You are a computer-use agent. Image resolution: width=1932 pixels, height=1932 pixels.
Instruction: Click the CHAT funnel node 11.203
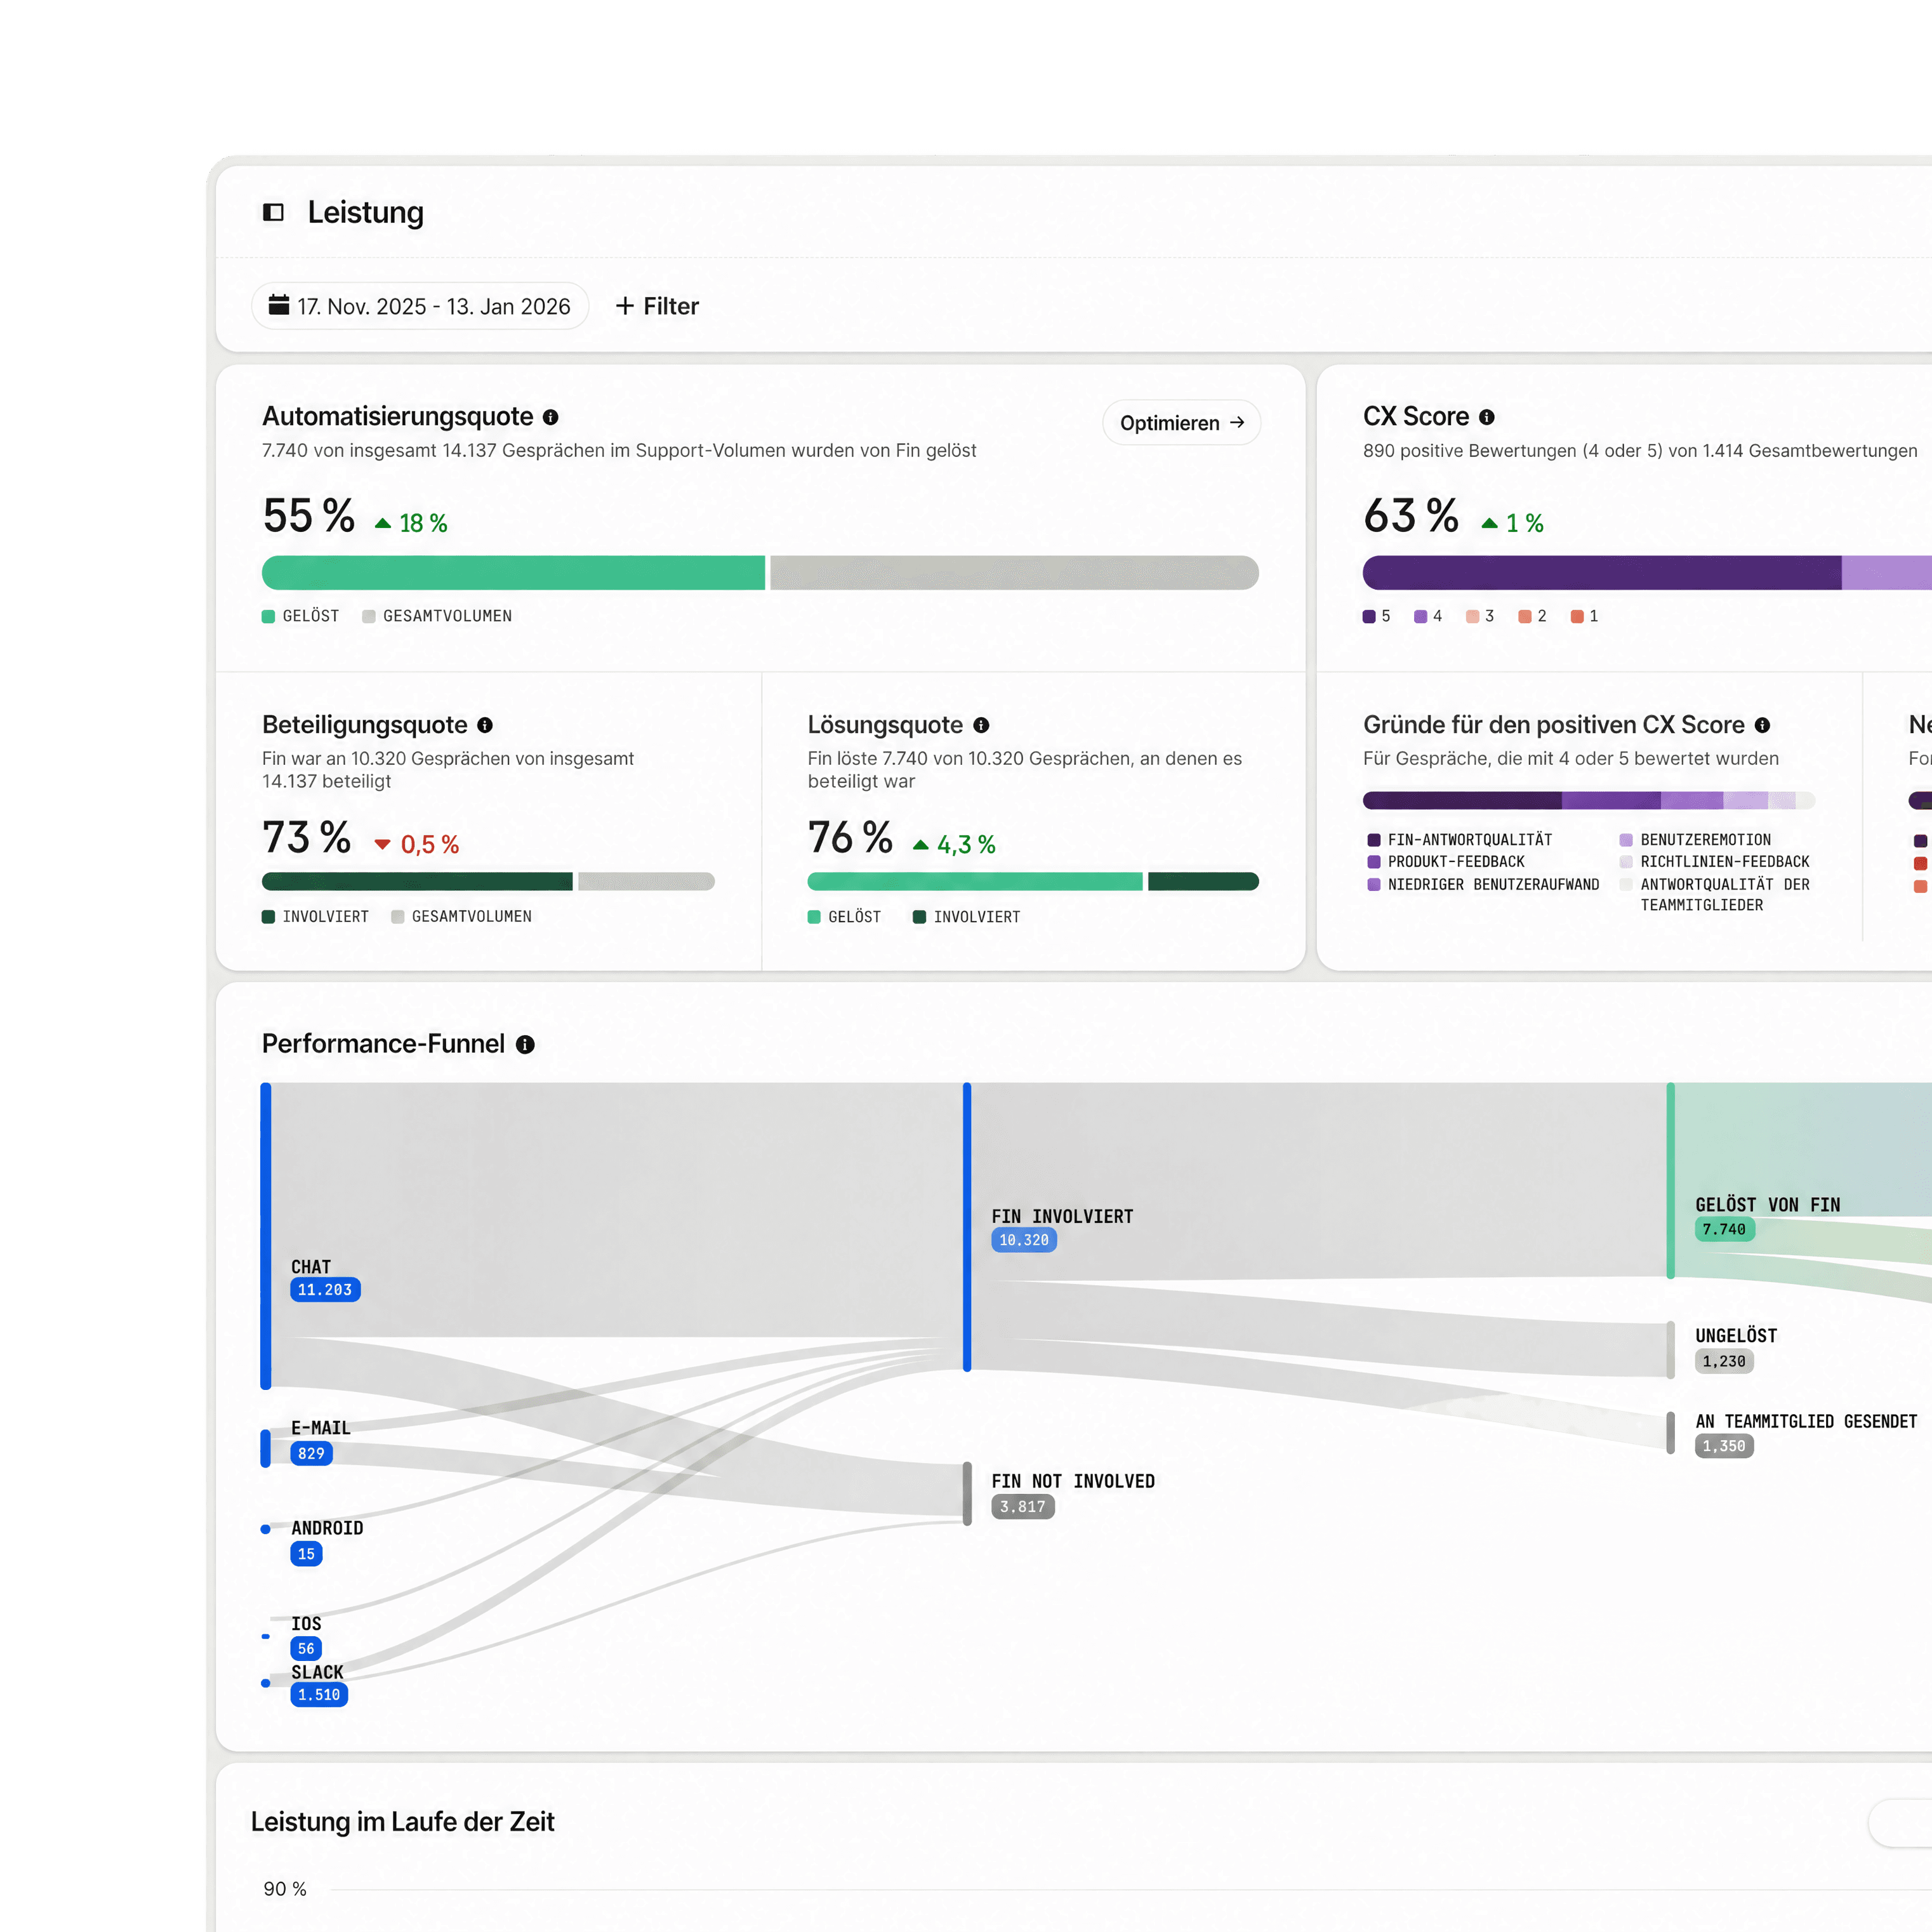point(325,1290)
